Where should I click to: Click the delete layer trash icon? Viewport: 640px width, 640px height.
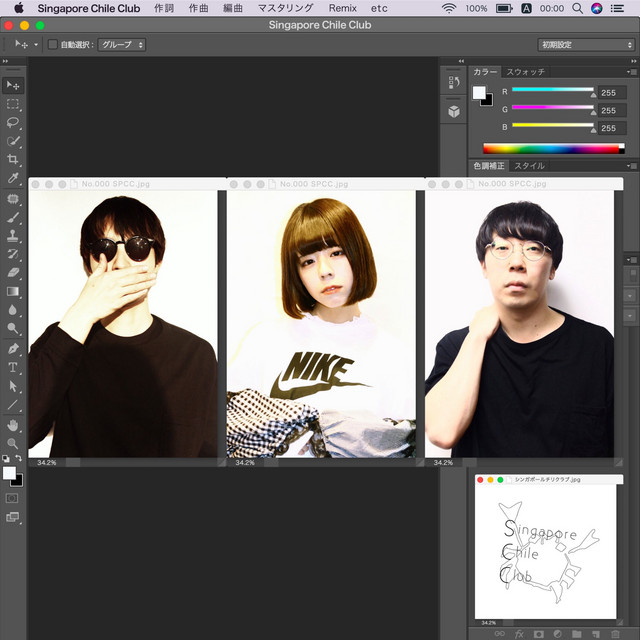[614, 633]
